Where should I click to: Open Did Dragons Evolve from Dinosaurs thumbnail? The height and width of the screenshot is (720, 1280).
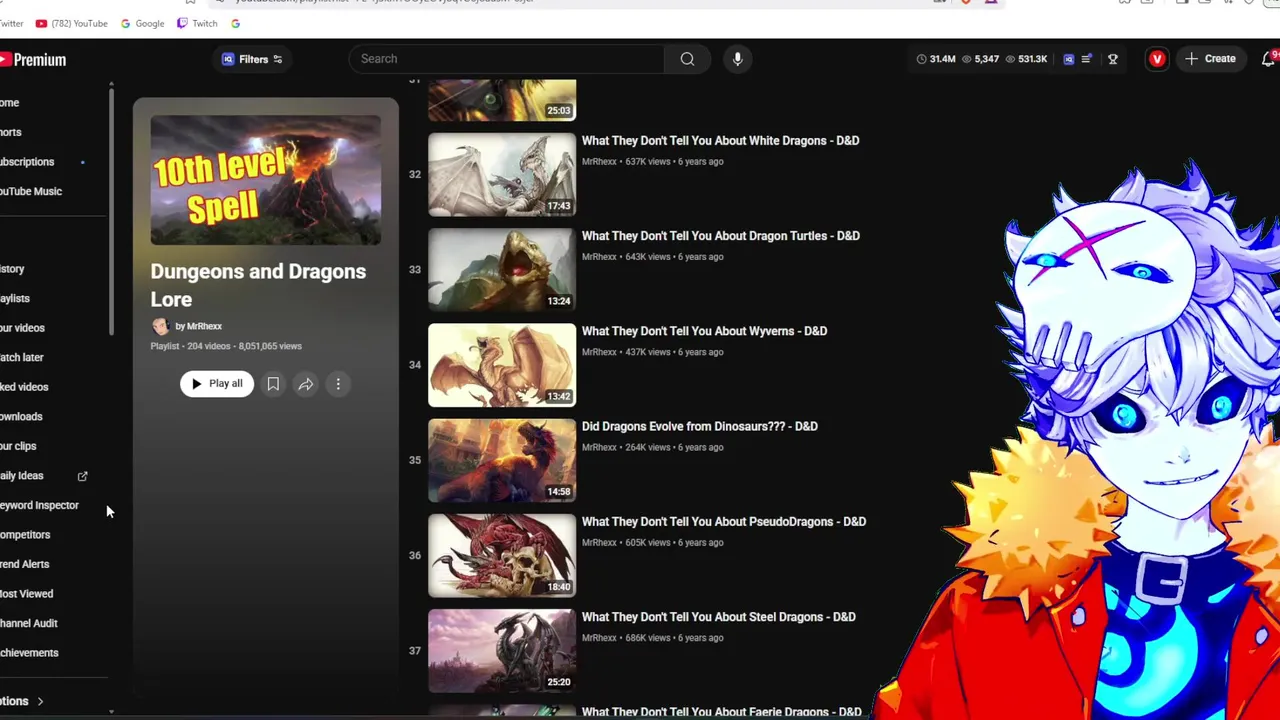(502, 460)
